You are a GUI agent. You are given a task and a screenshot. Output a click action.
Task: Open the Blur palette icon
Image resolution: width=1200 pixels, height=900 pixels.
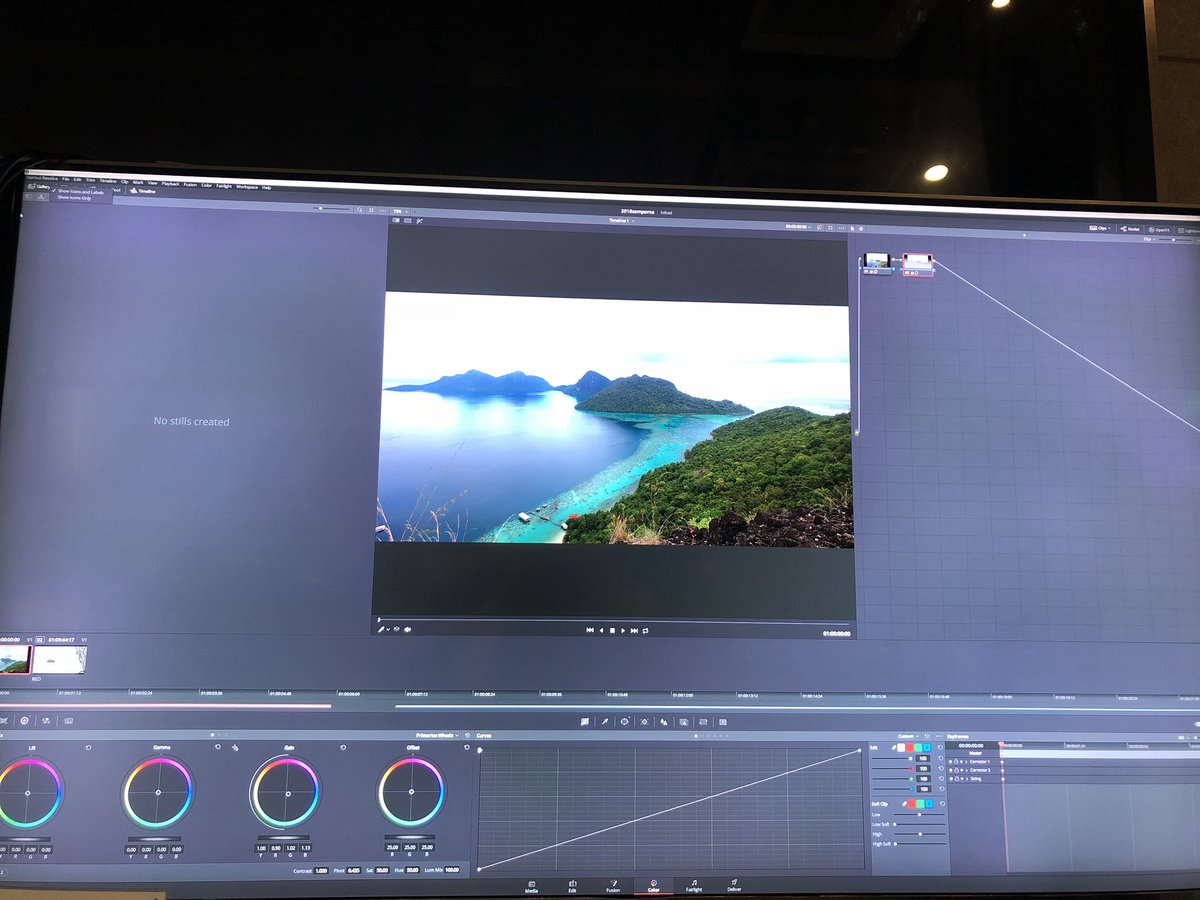coord(664,722)
